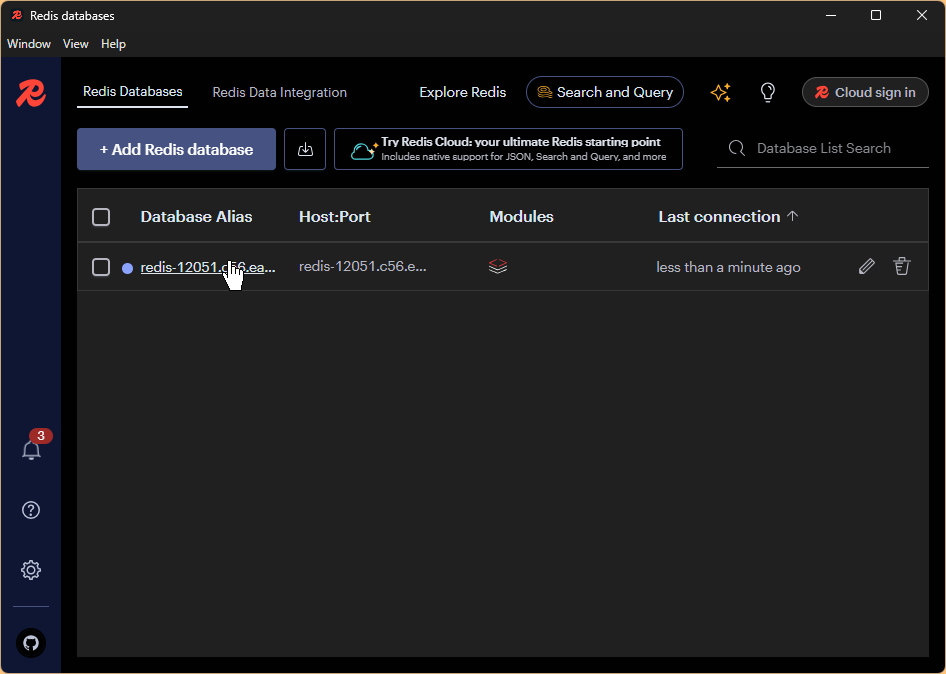This screenshot has height=674, width=946.
Task: Edit the redis-12051 database via pencil icon
Action: pyautogui.click(x=866, y=266)
